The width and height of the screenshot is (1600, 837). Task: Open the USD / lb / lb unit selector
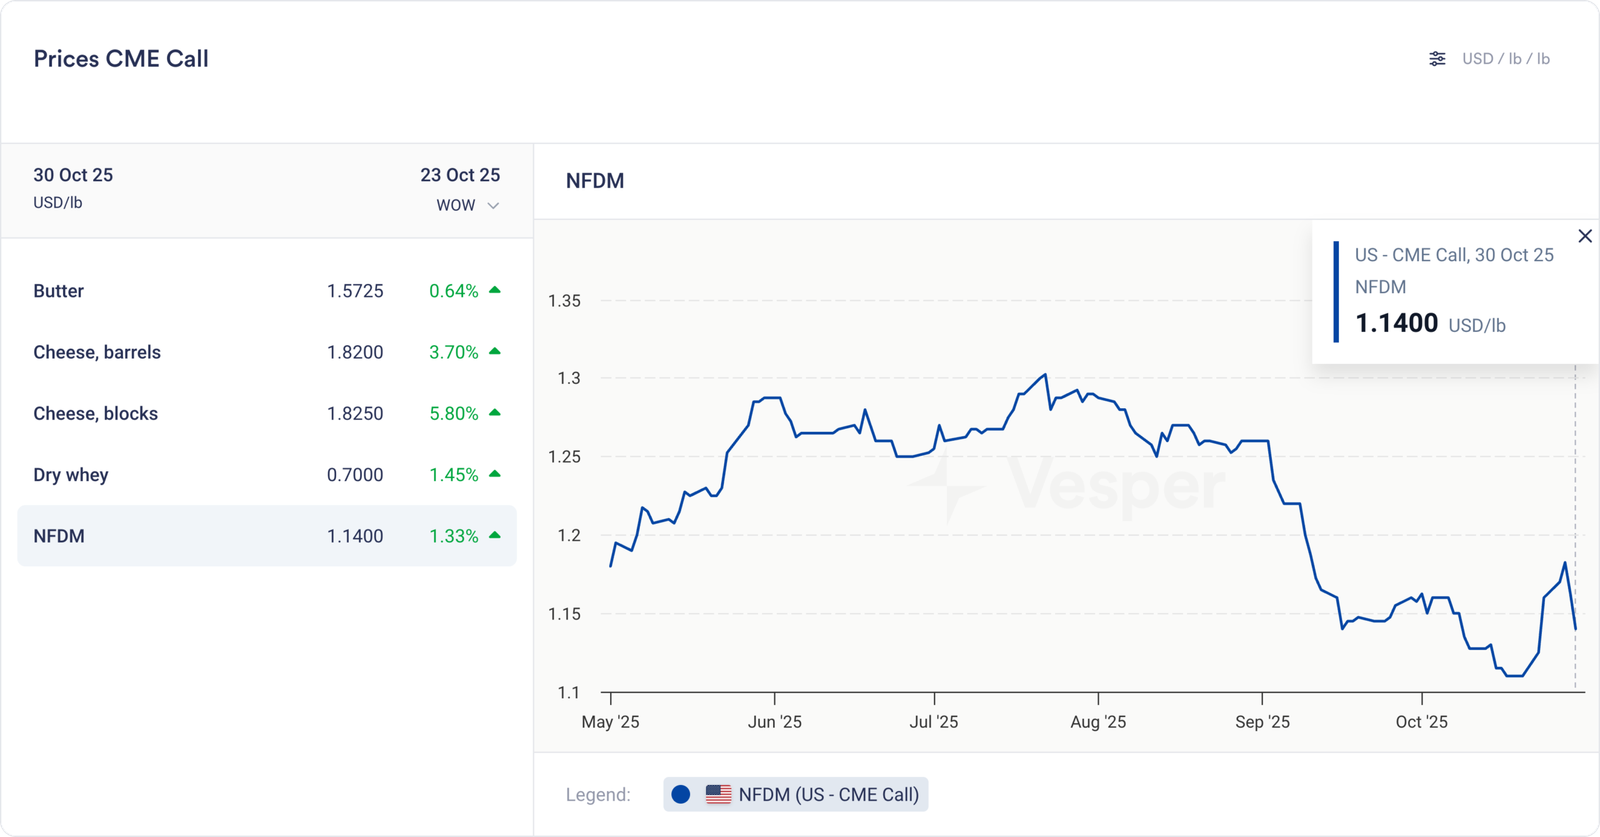pyautogui.click(x=1505, y=59)
